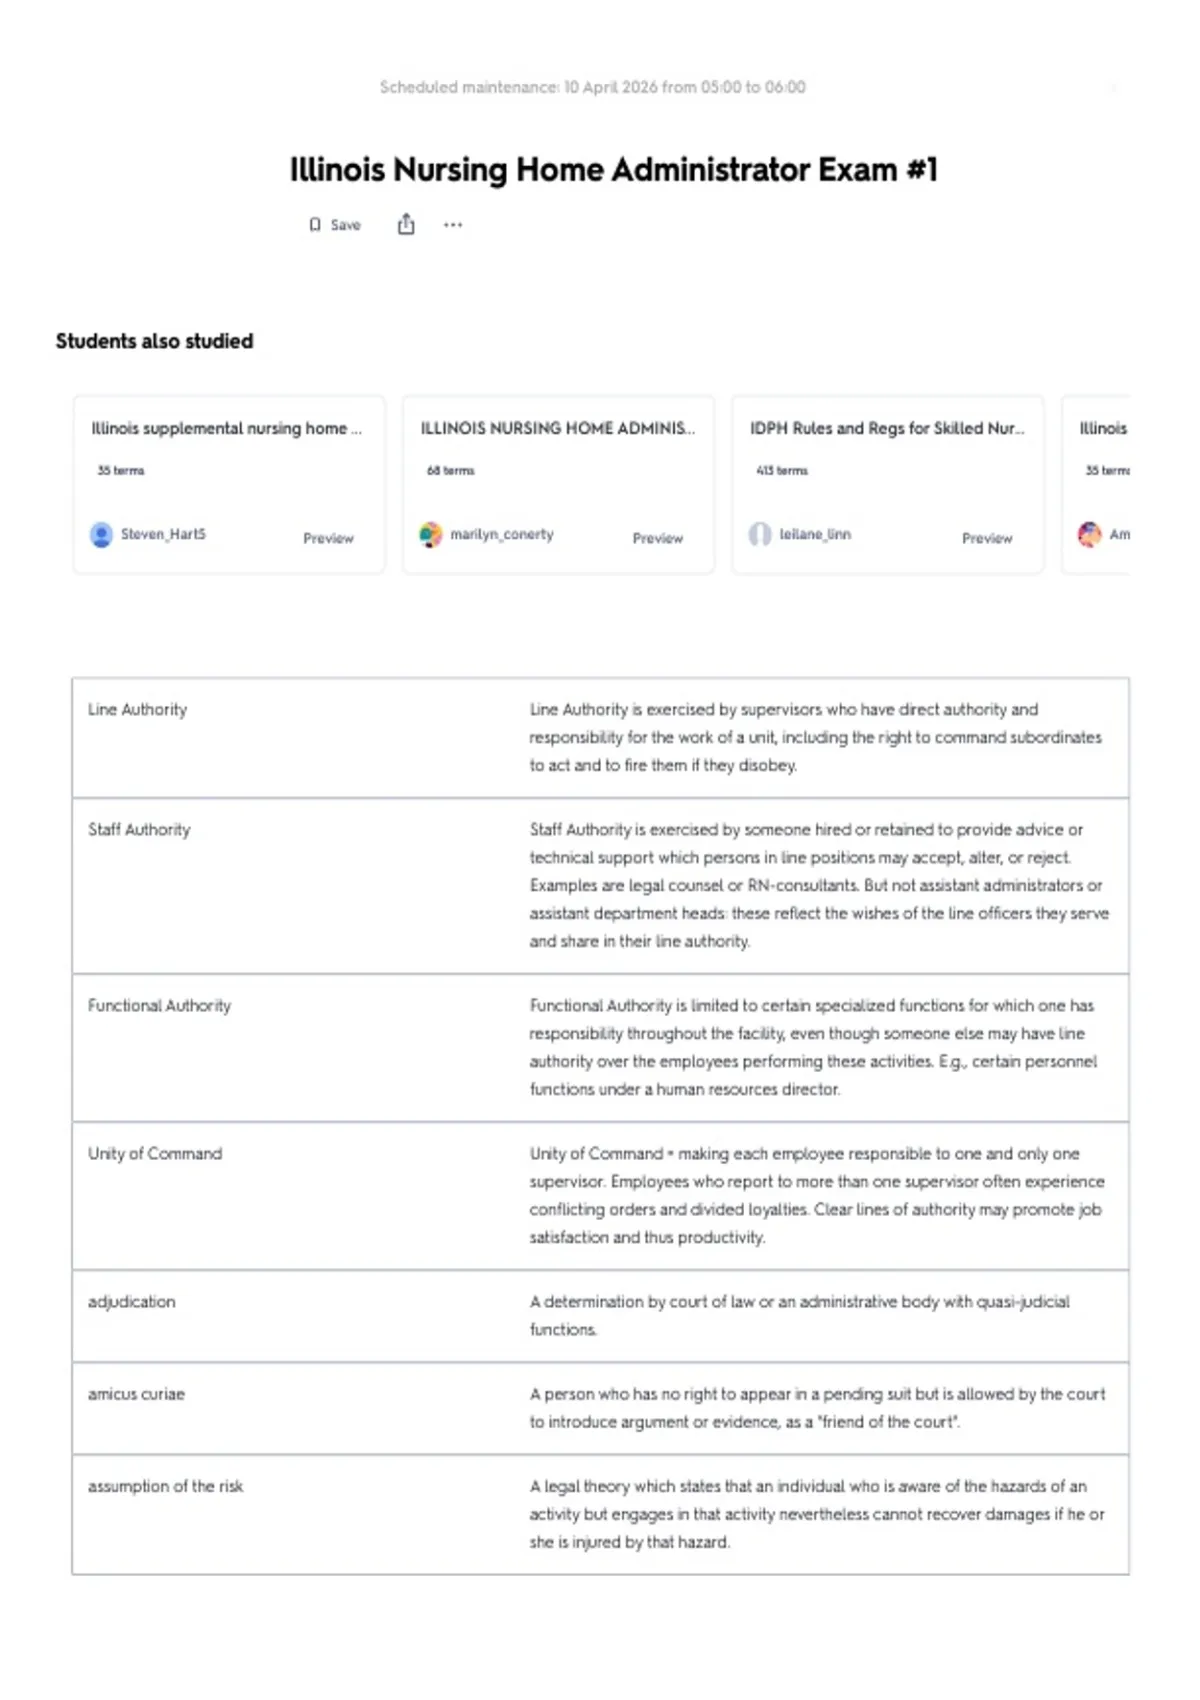1200x1700 pixels.
Task: Select the Line Authority term row
Action: point(600,738)
